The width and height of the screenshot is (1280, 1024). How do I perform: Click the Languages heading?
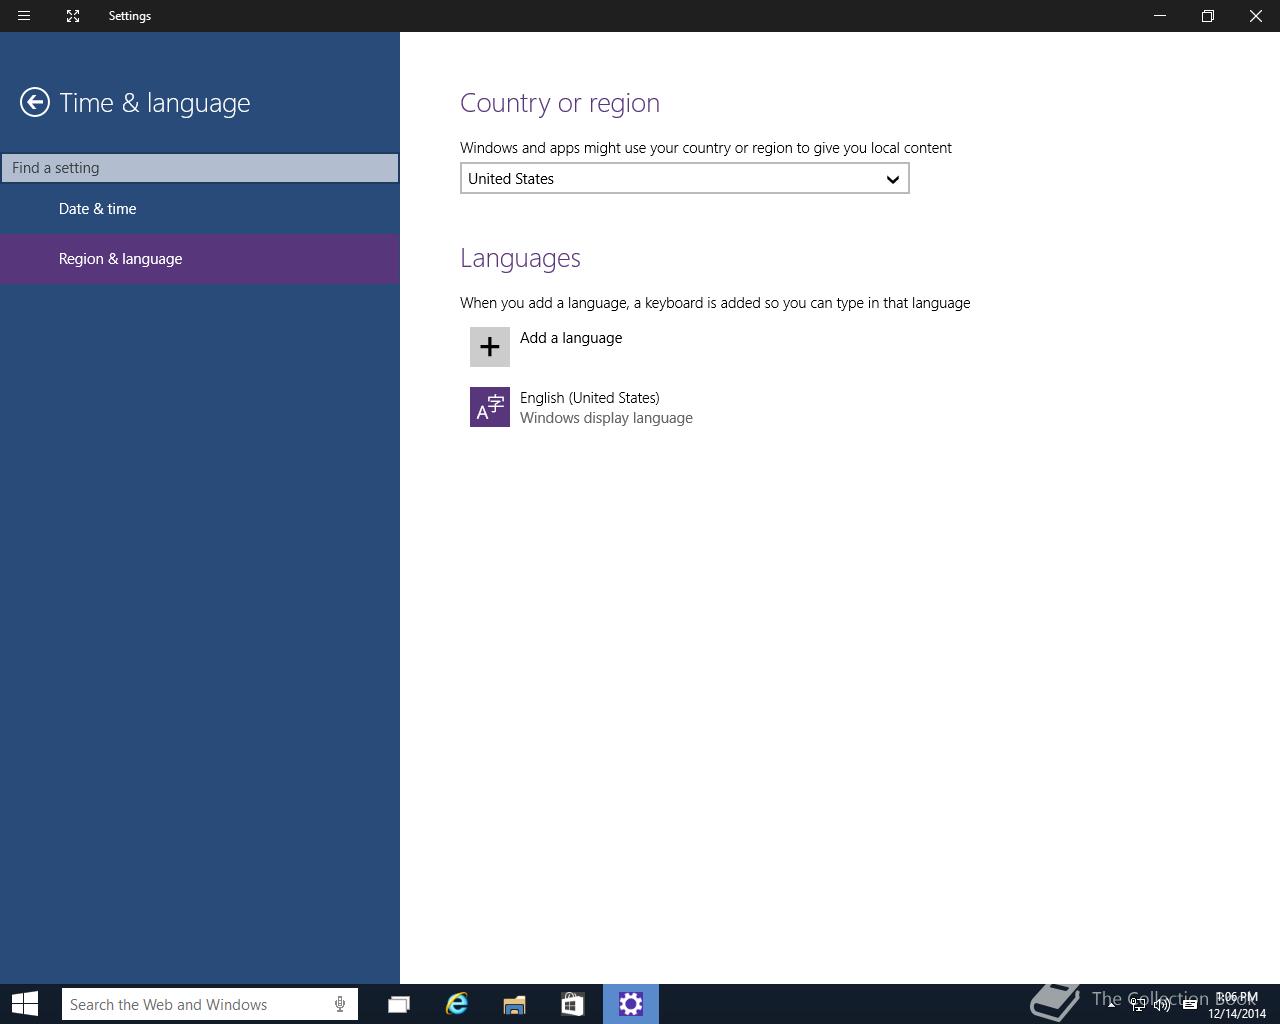pyautogui.click(x=520, y=258)
